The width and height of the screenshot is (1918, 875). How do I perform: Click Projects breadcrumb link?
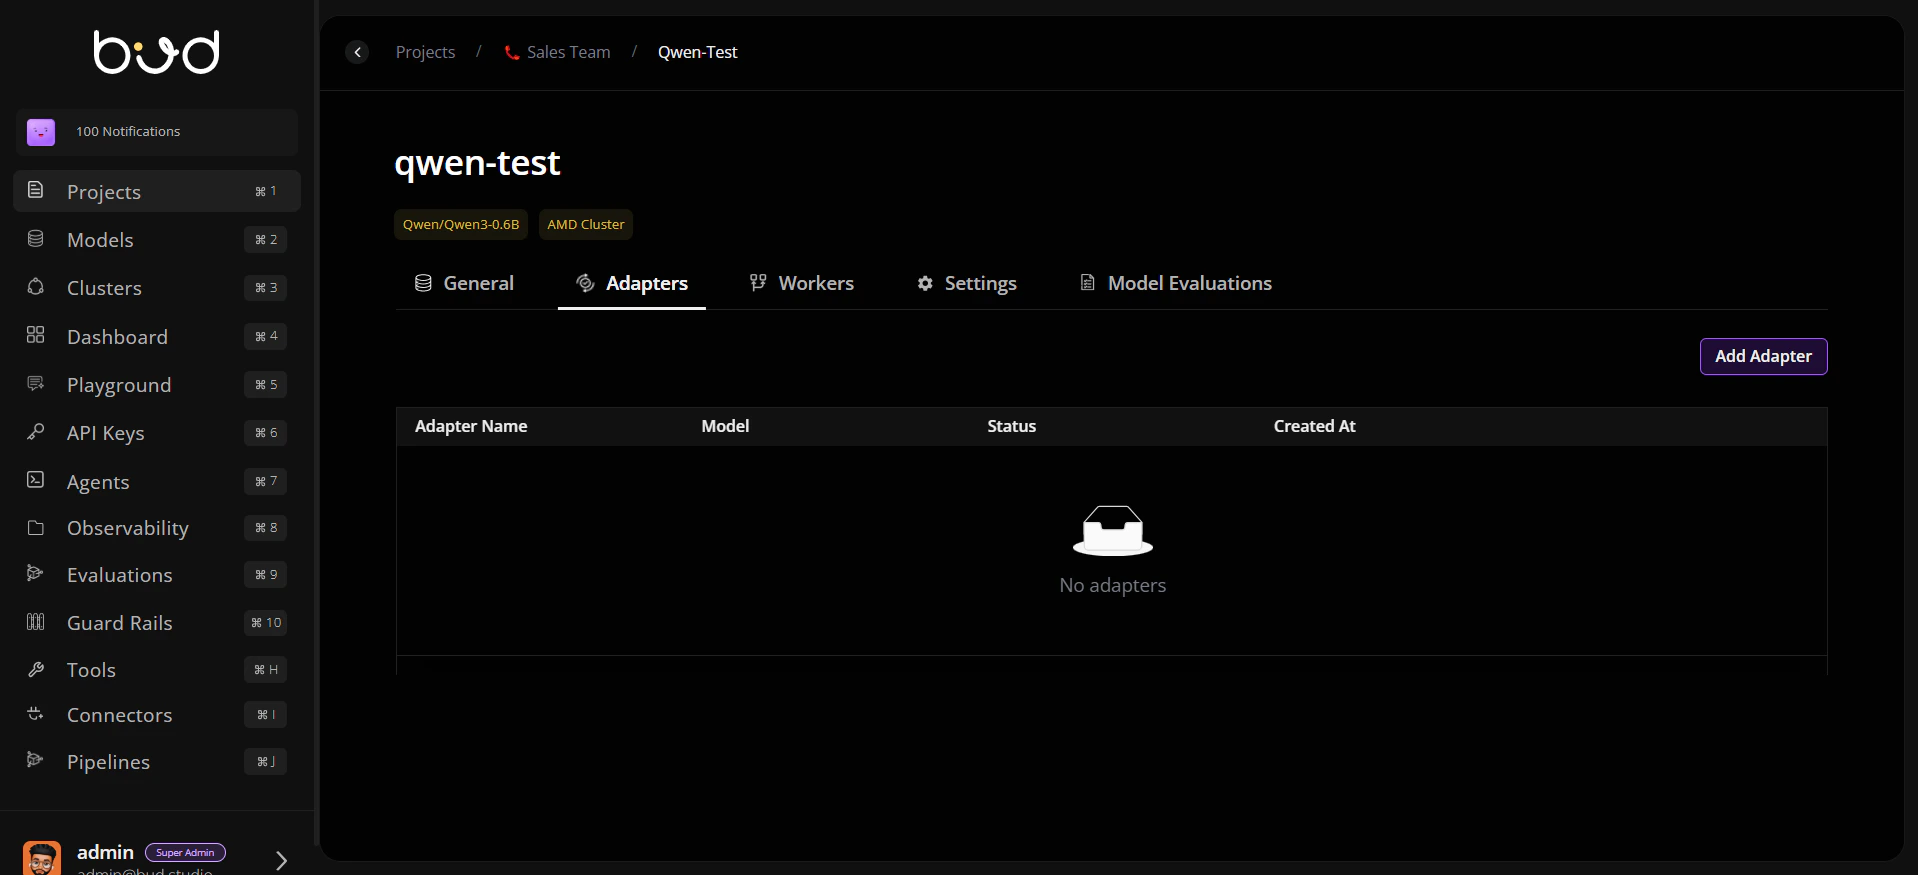coord(425,52)
